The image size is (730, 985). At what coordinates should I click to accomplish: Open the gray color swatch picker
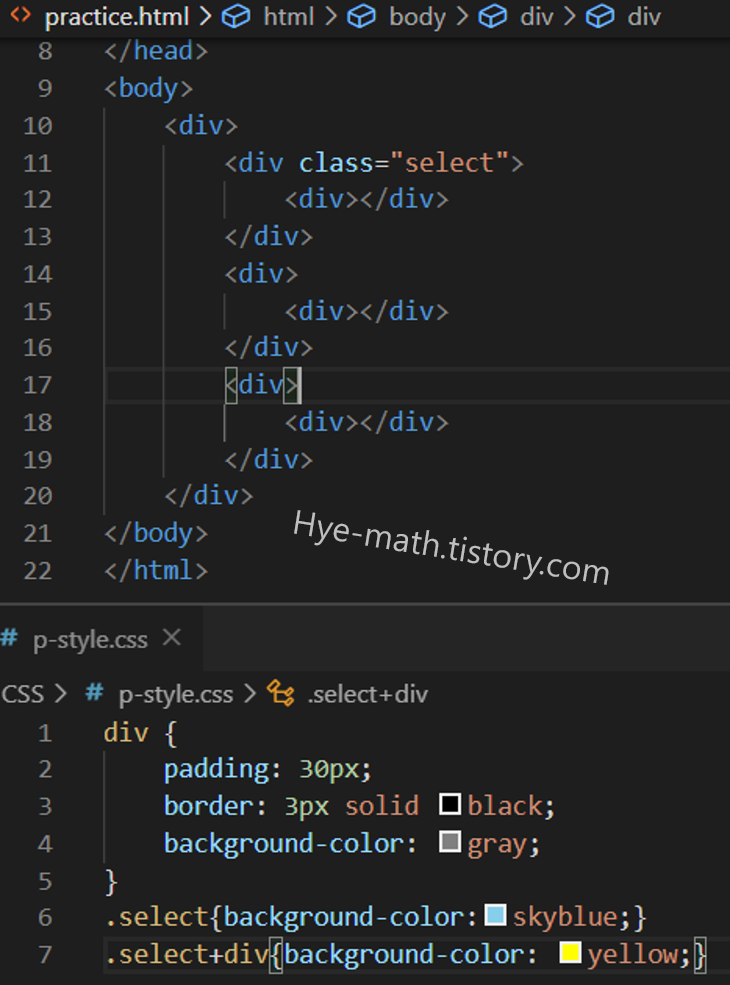click(x=450, y=841)
